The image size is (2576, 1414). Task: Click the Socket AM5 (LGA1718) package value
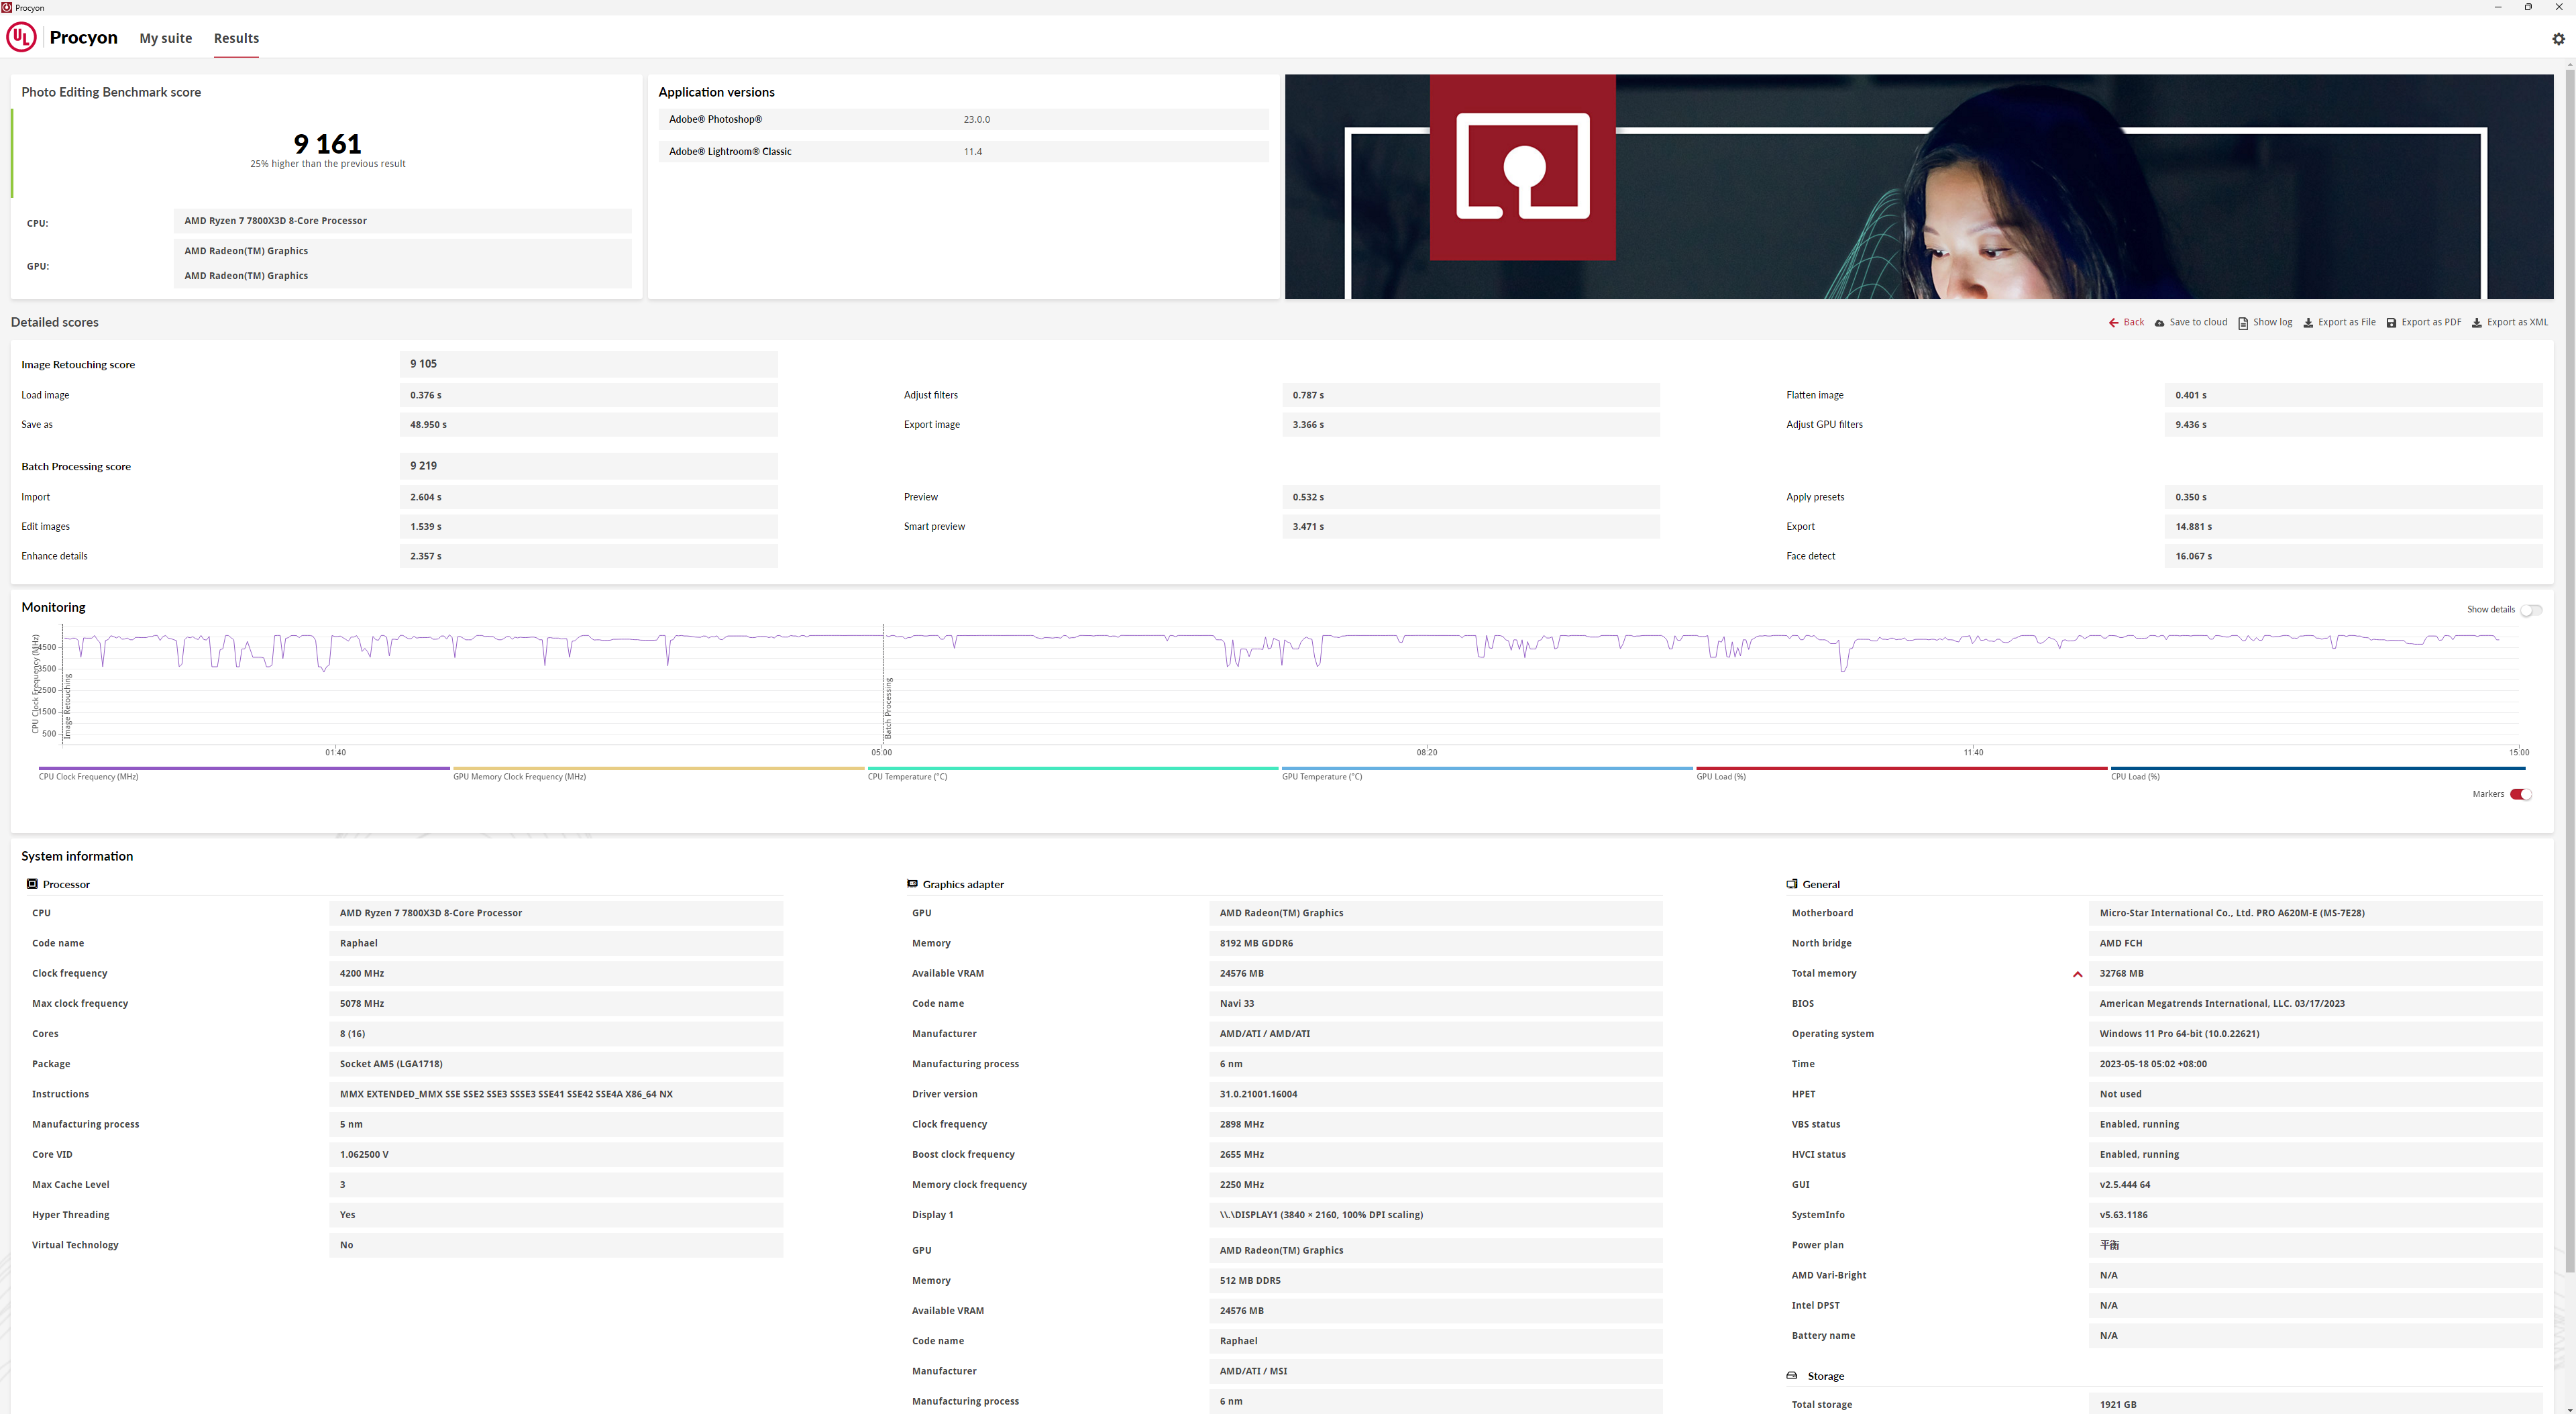[x=556, y=1064]
